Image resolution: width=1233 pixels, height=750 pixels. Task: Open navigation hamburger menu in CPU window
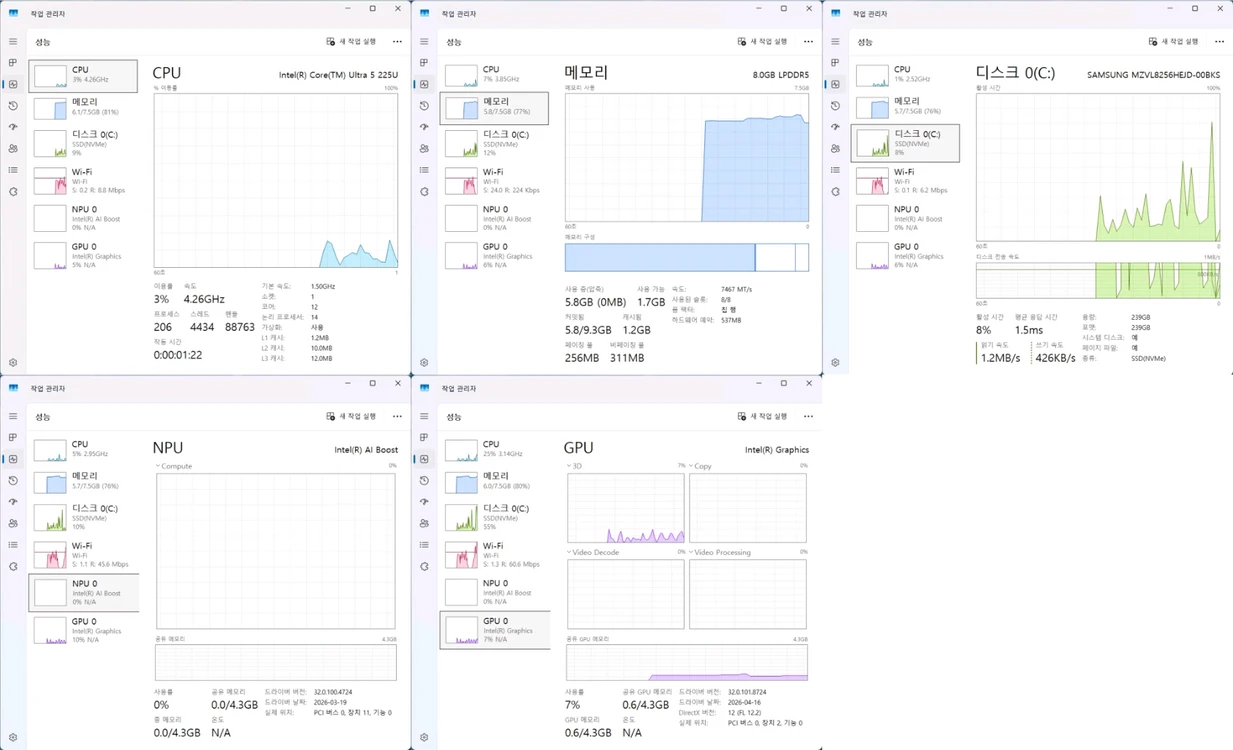13,42
